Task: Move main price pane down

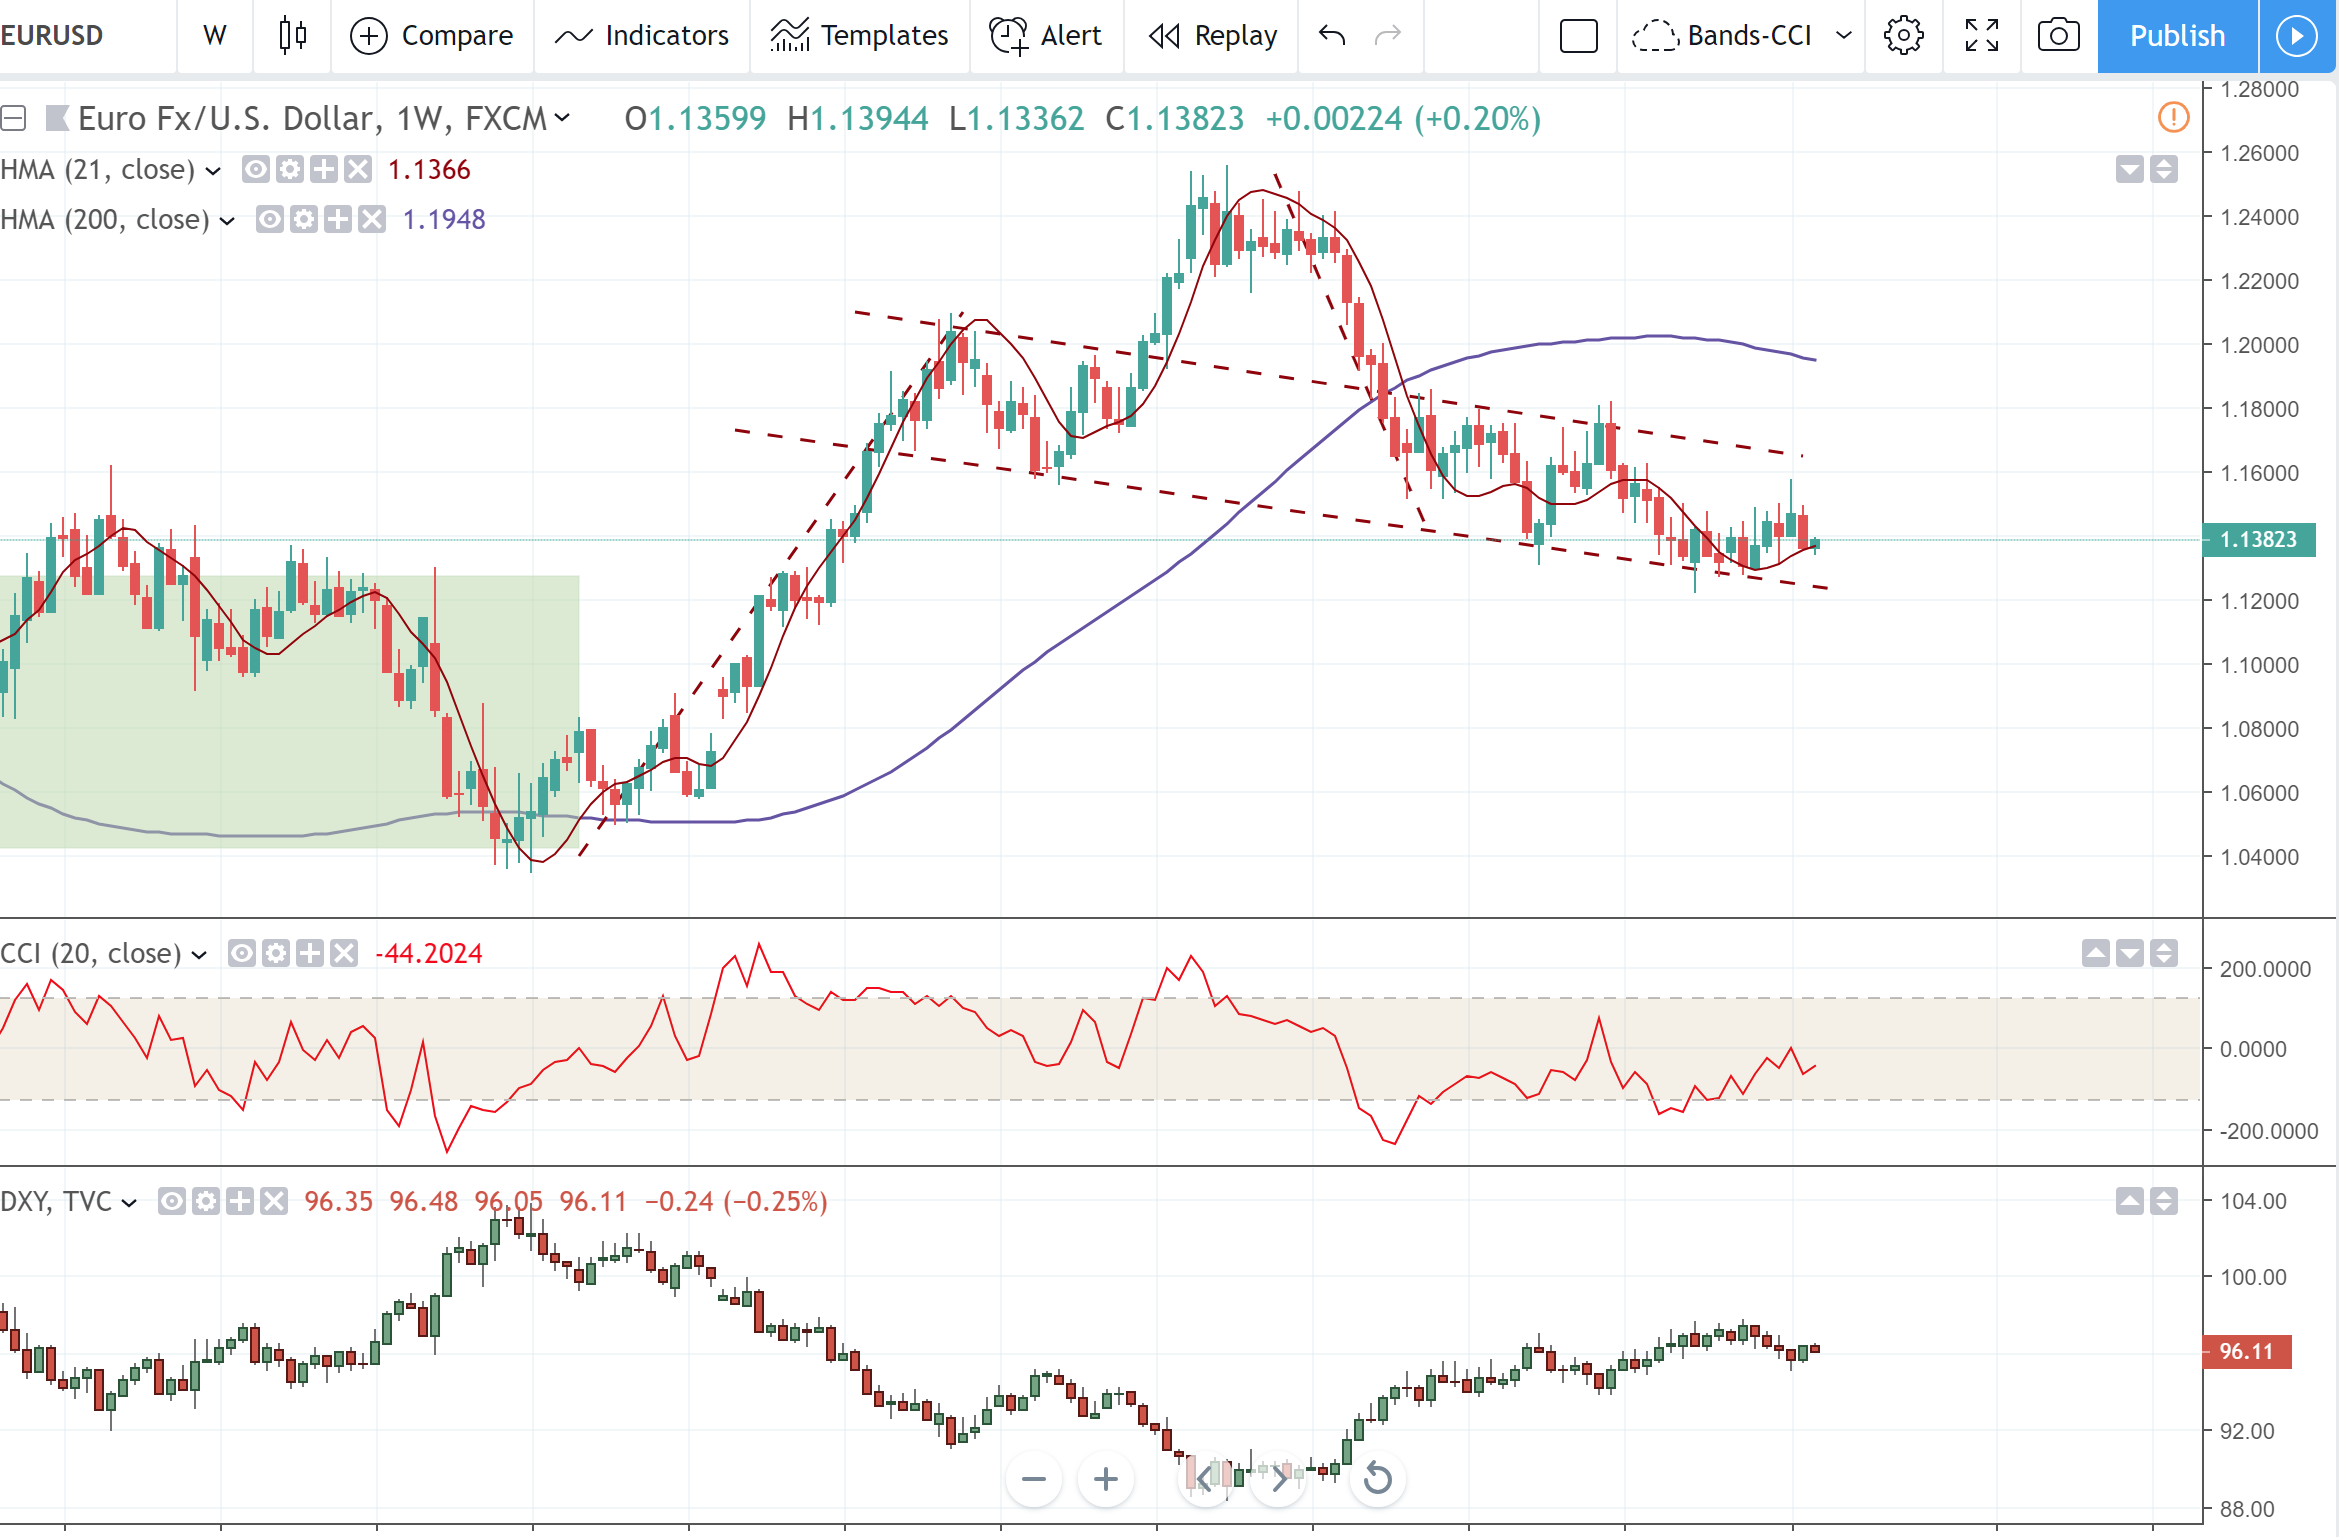Action: pos(2130,169)
